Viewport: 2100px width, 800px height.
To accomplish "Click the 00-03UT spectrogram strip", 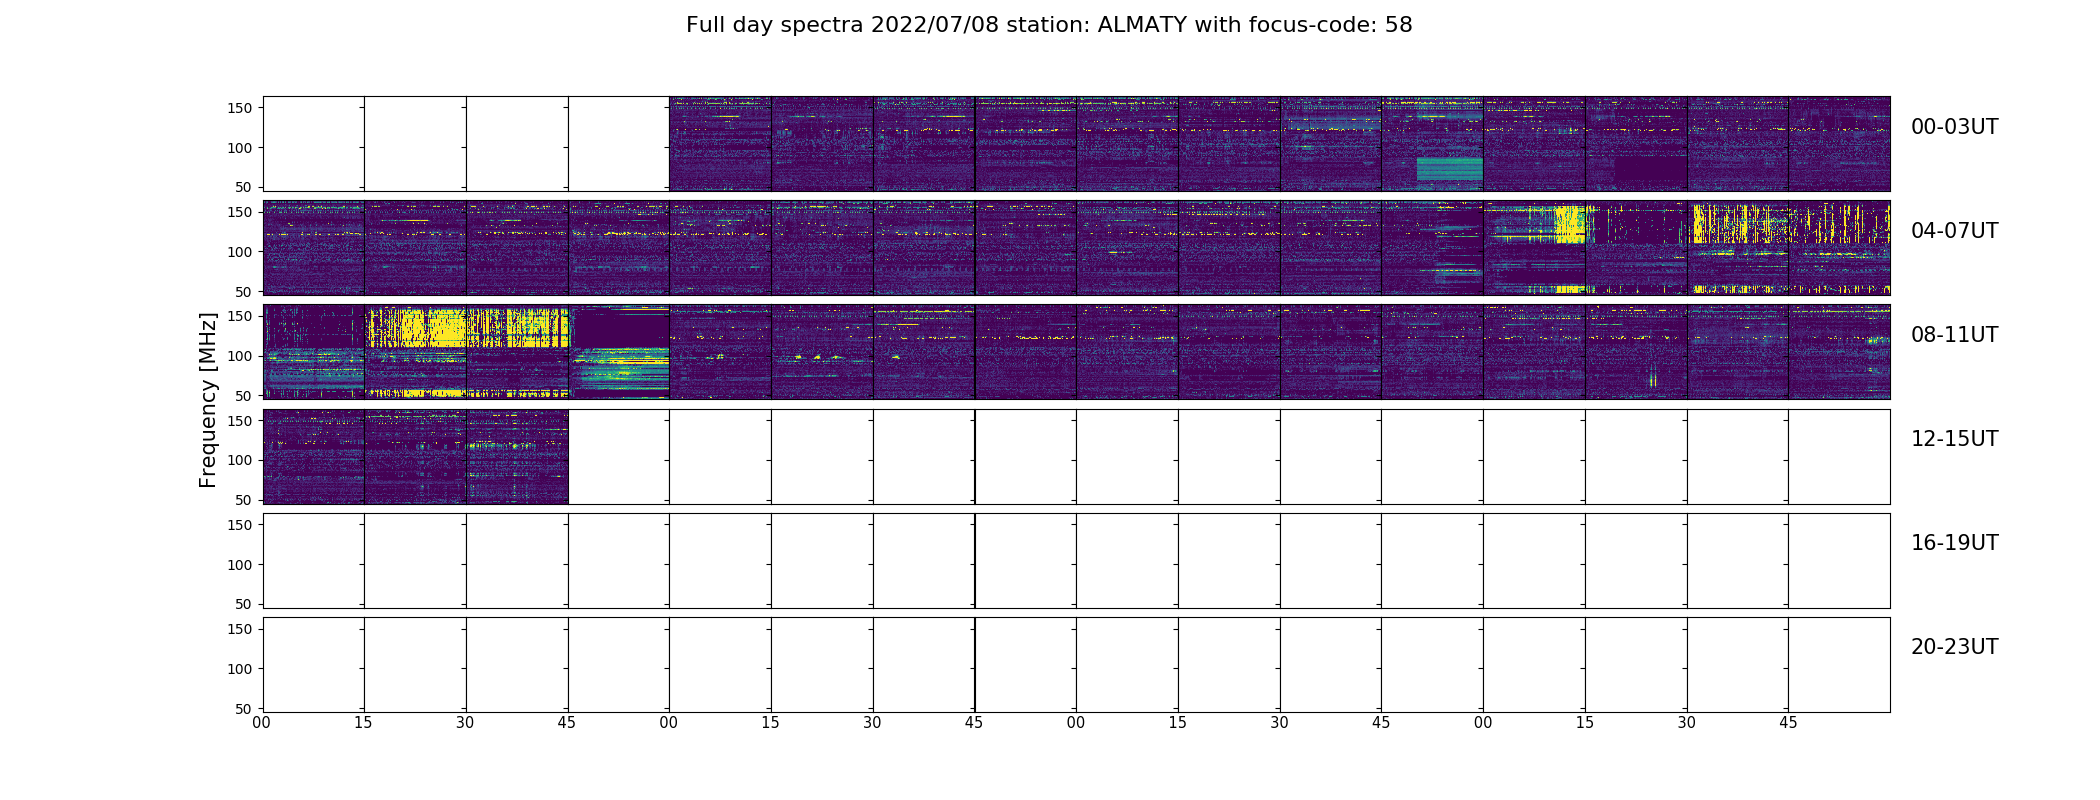I will pyautogui.click(x=1279, y=144).
